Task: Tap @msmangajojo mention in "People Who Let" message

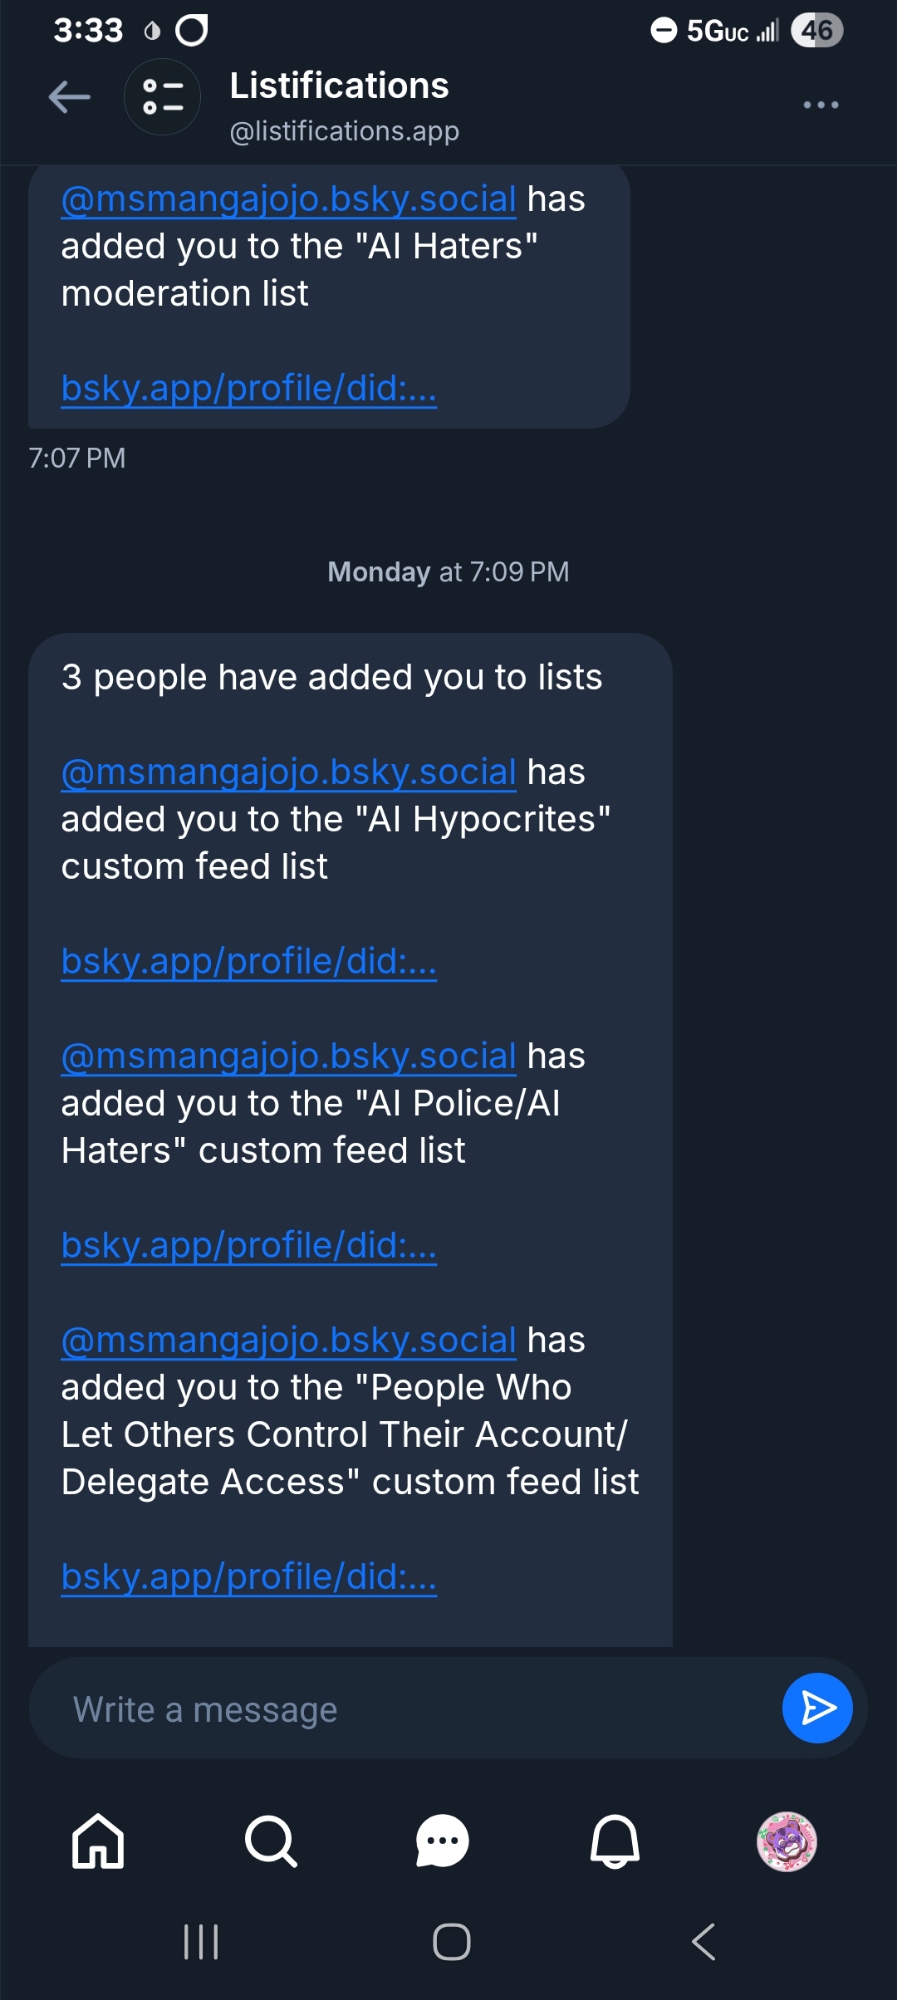Action: tap(288, 1340)
